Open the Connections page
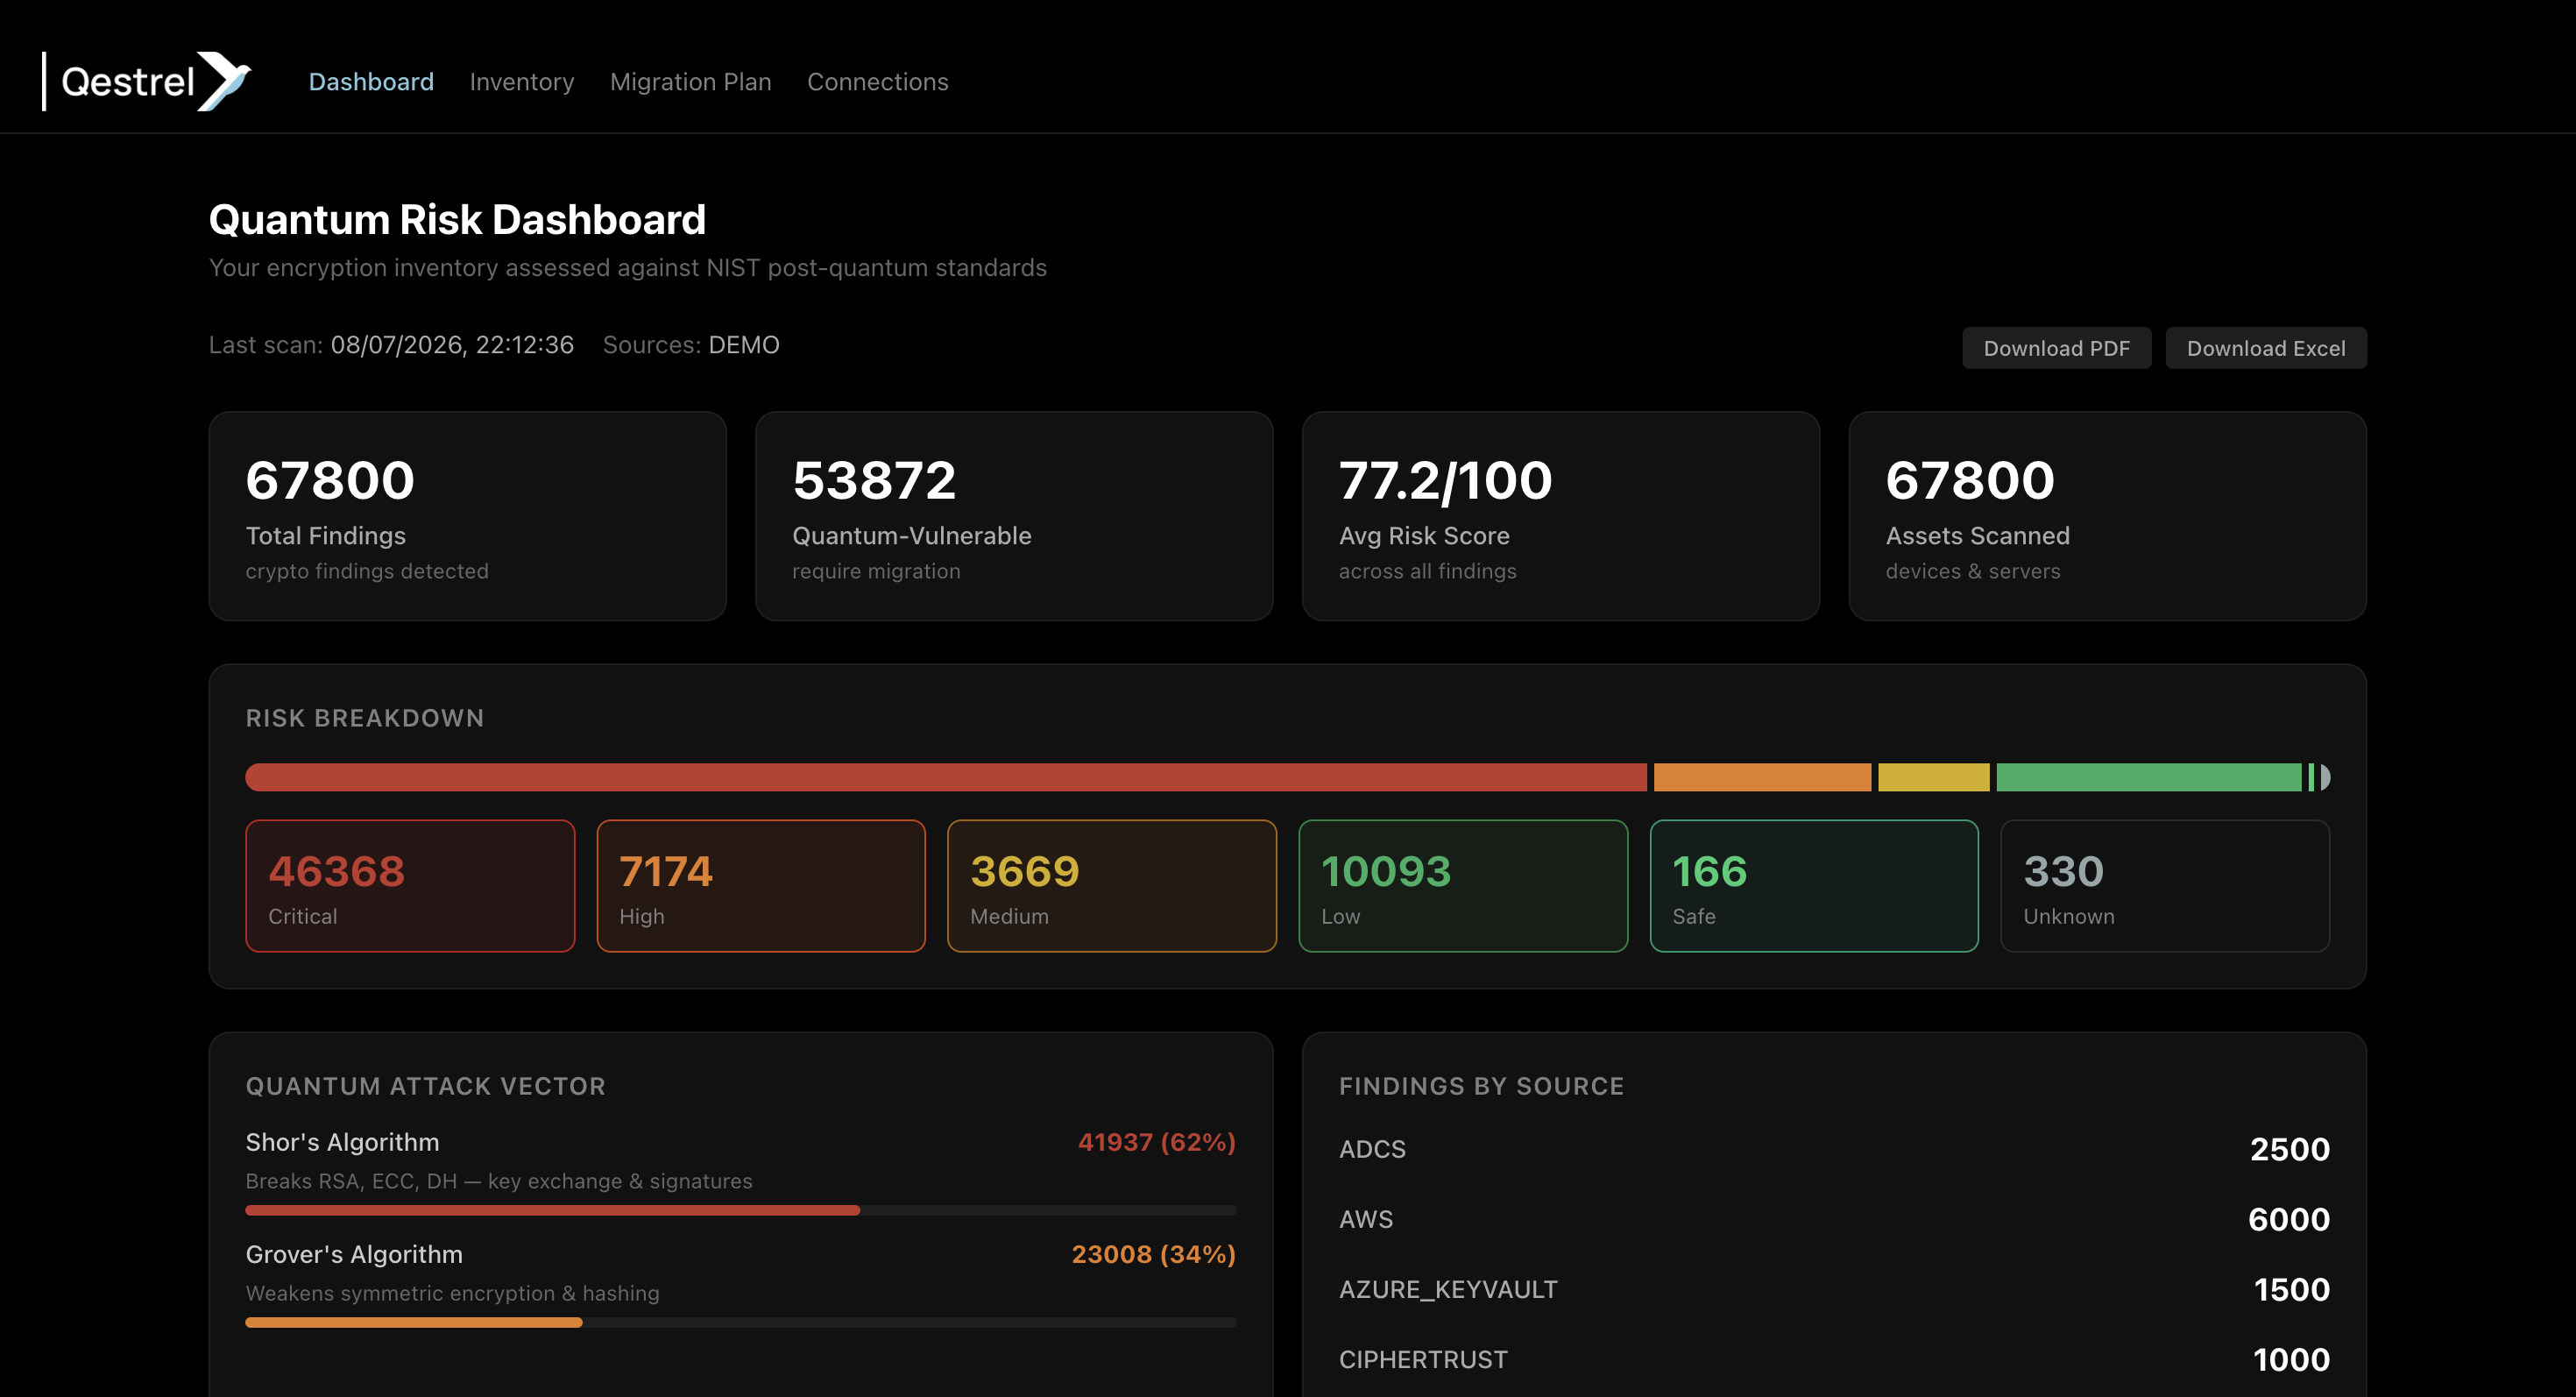The height and width of the screenshot is (1397, 2576). pyautogui.click(x=877, y=82)
